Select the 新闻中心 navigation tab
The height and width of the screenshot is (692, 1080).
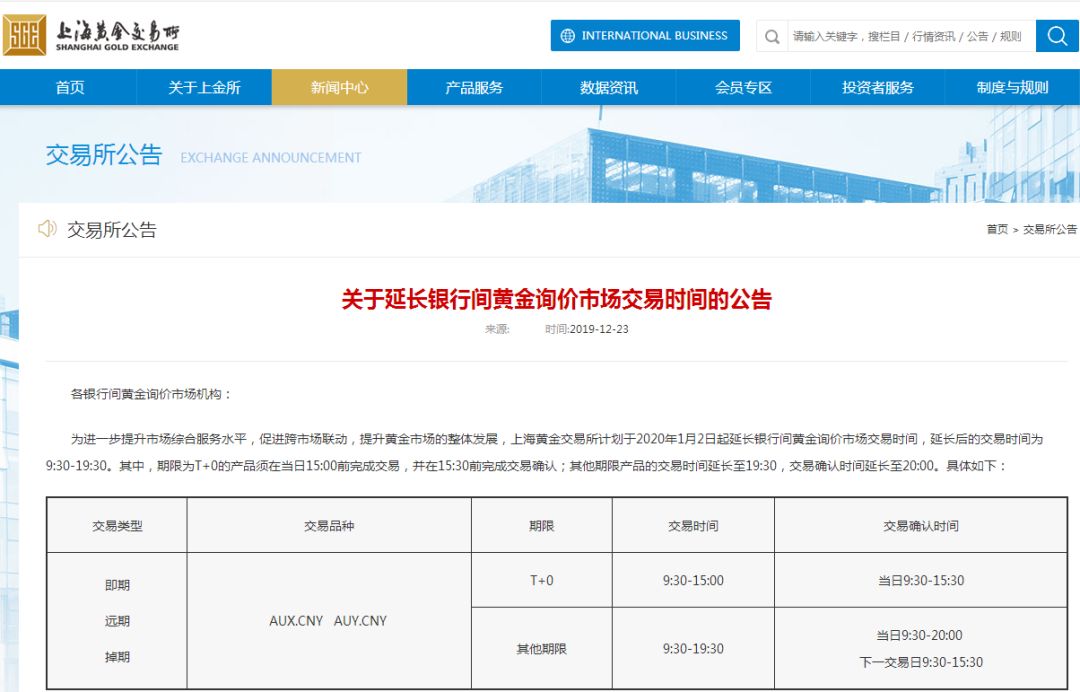point(339,88)
